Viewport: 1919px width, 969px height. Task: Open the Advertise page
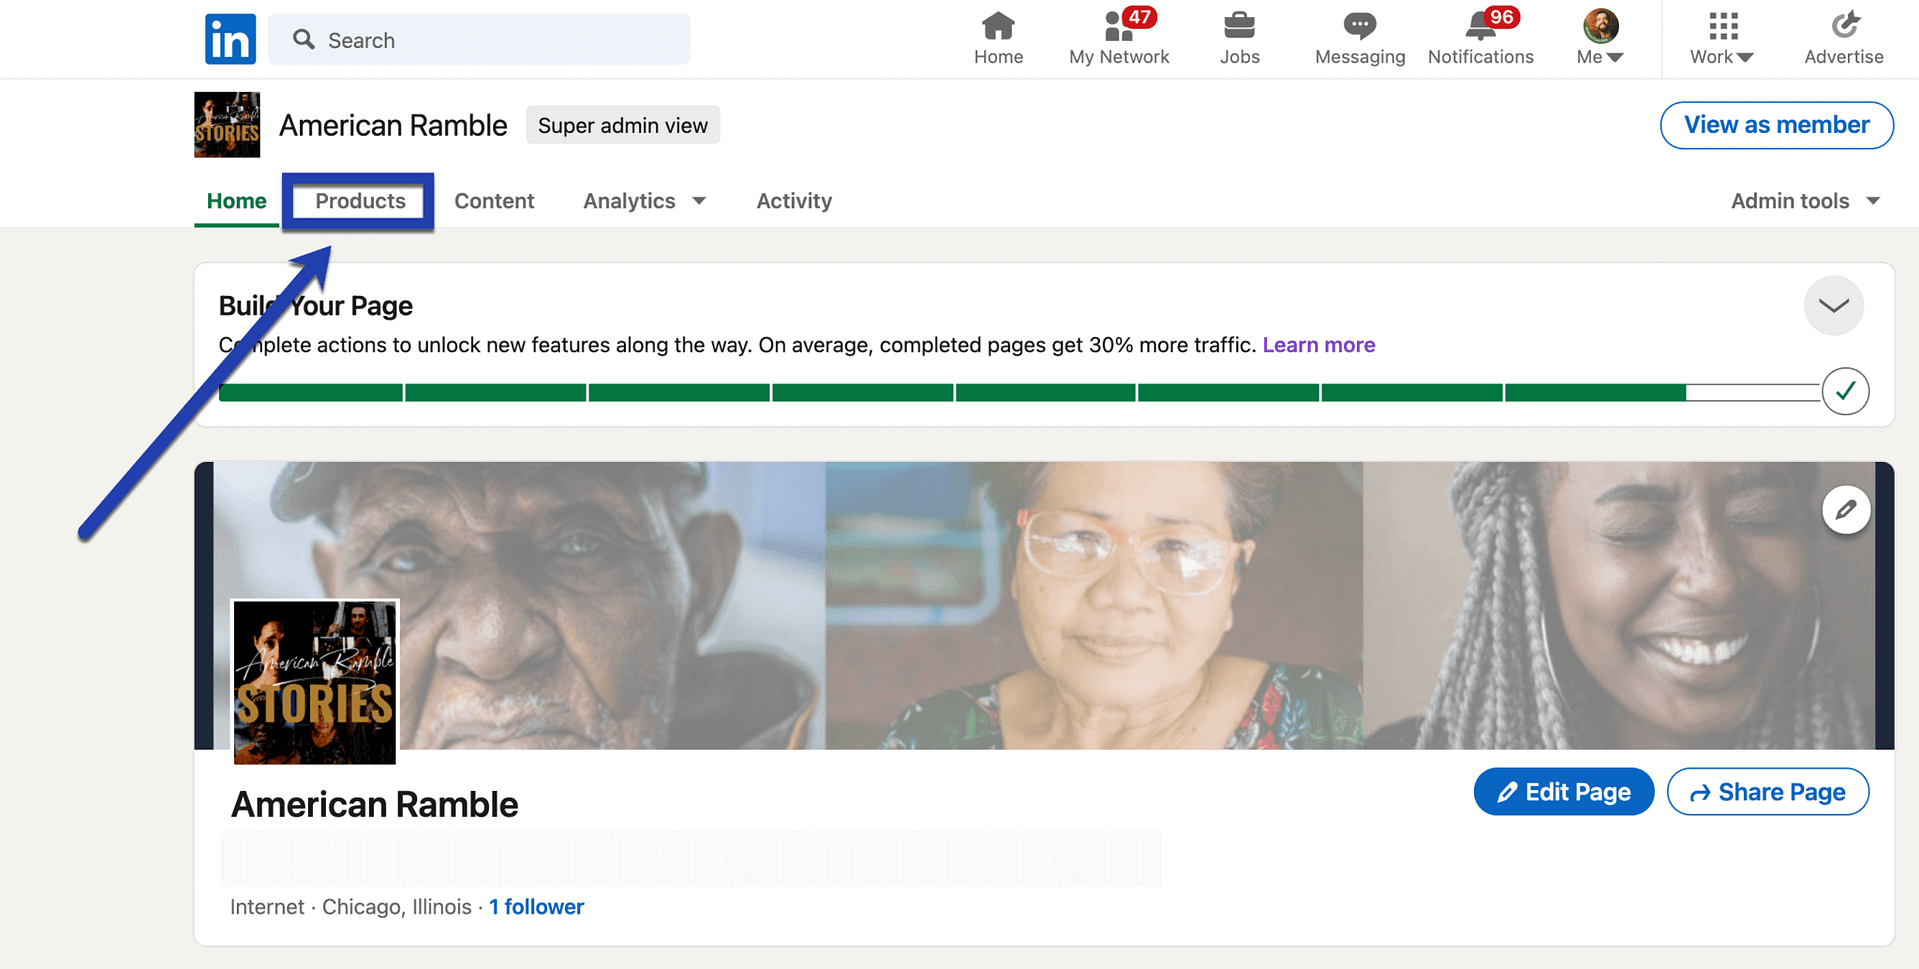coord(1843,39)
